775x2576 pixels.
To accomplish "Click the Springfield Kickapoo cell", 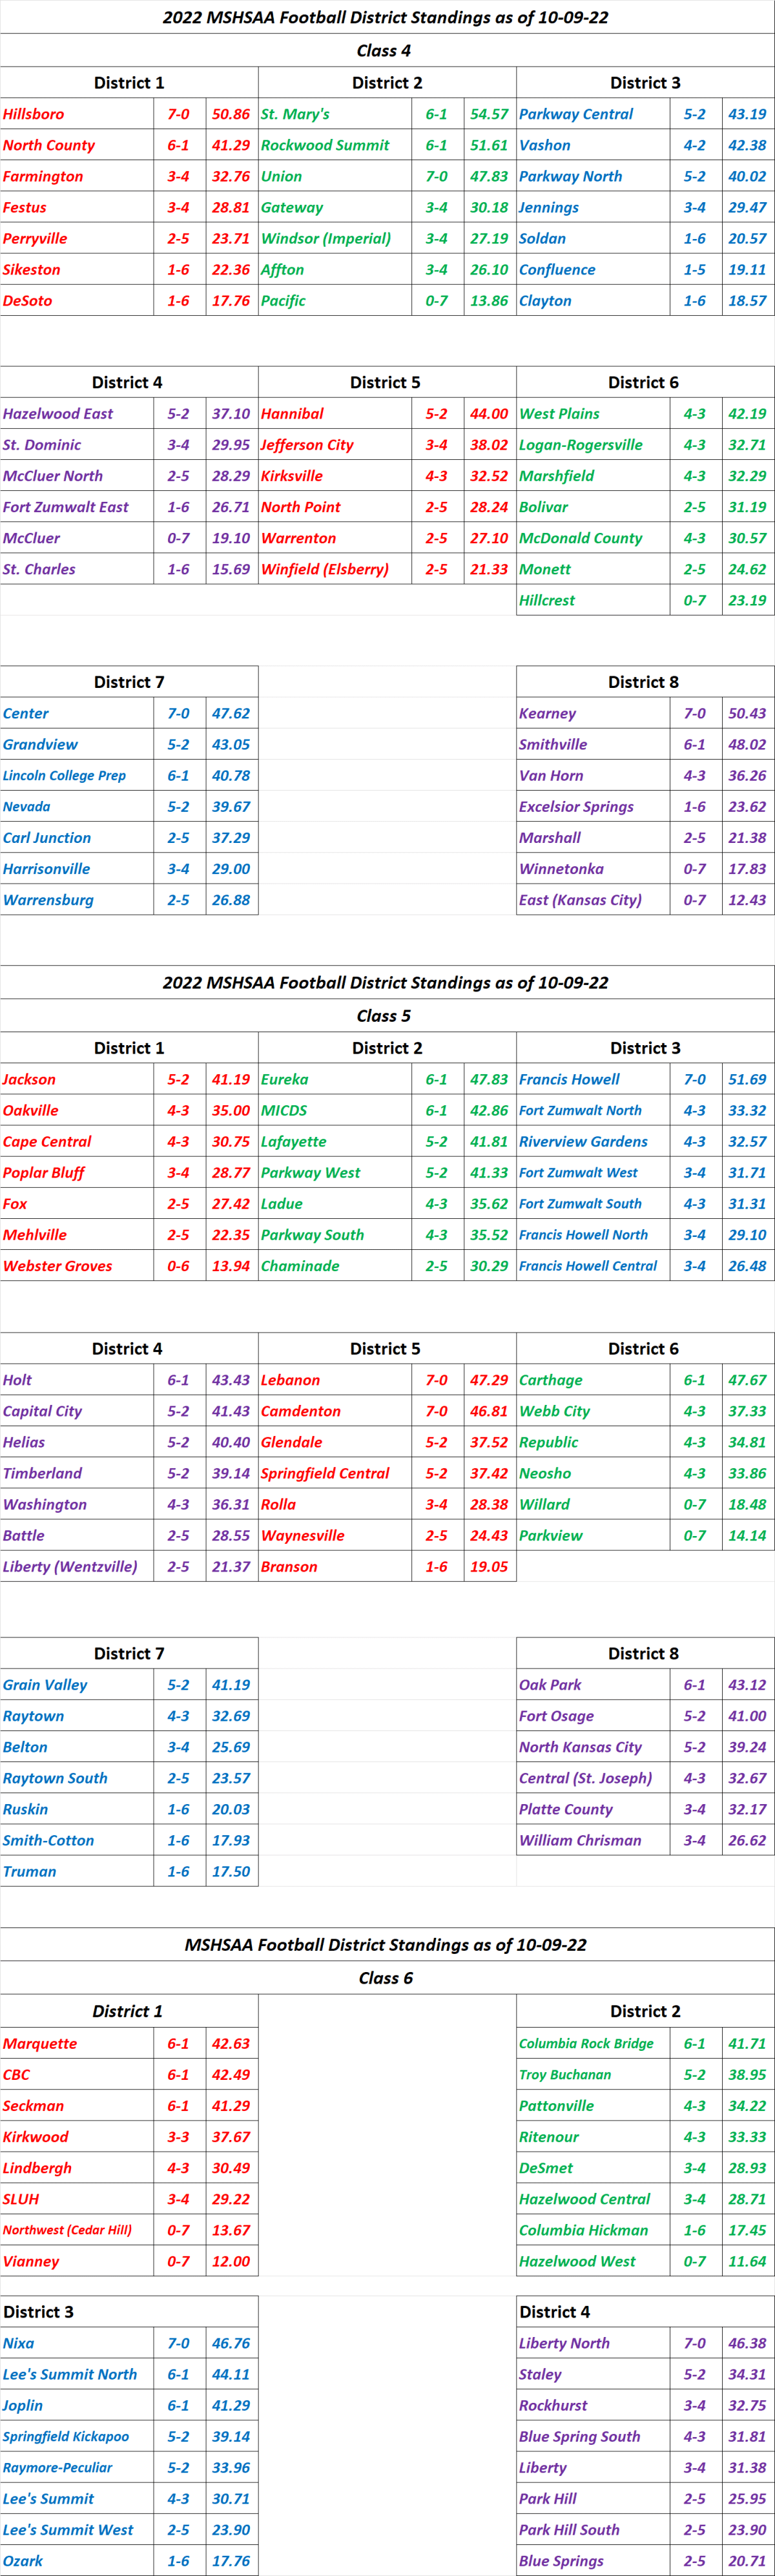I will tap(77, 2436).
